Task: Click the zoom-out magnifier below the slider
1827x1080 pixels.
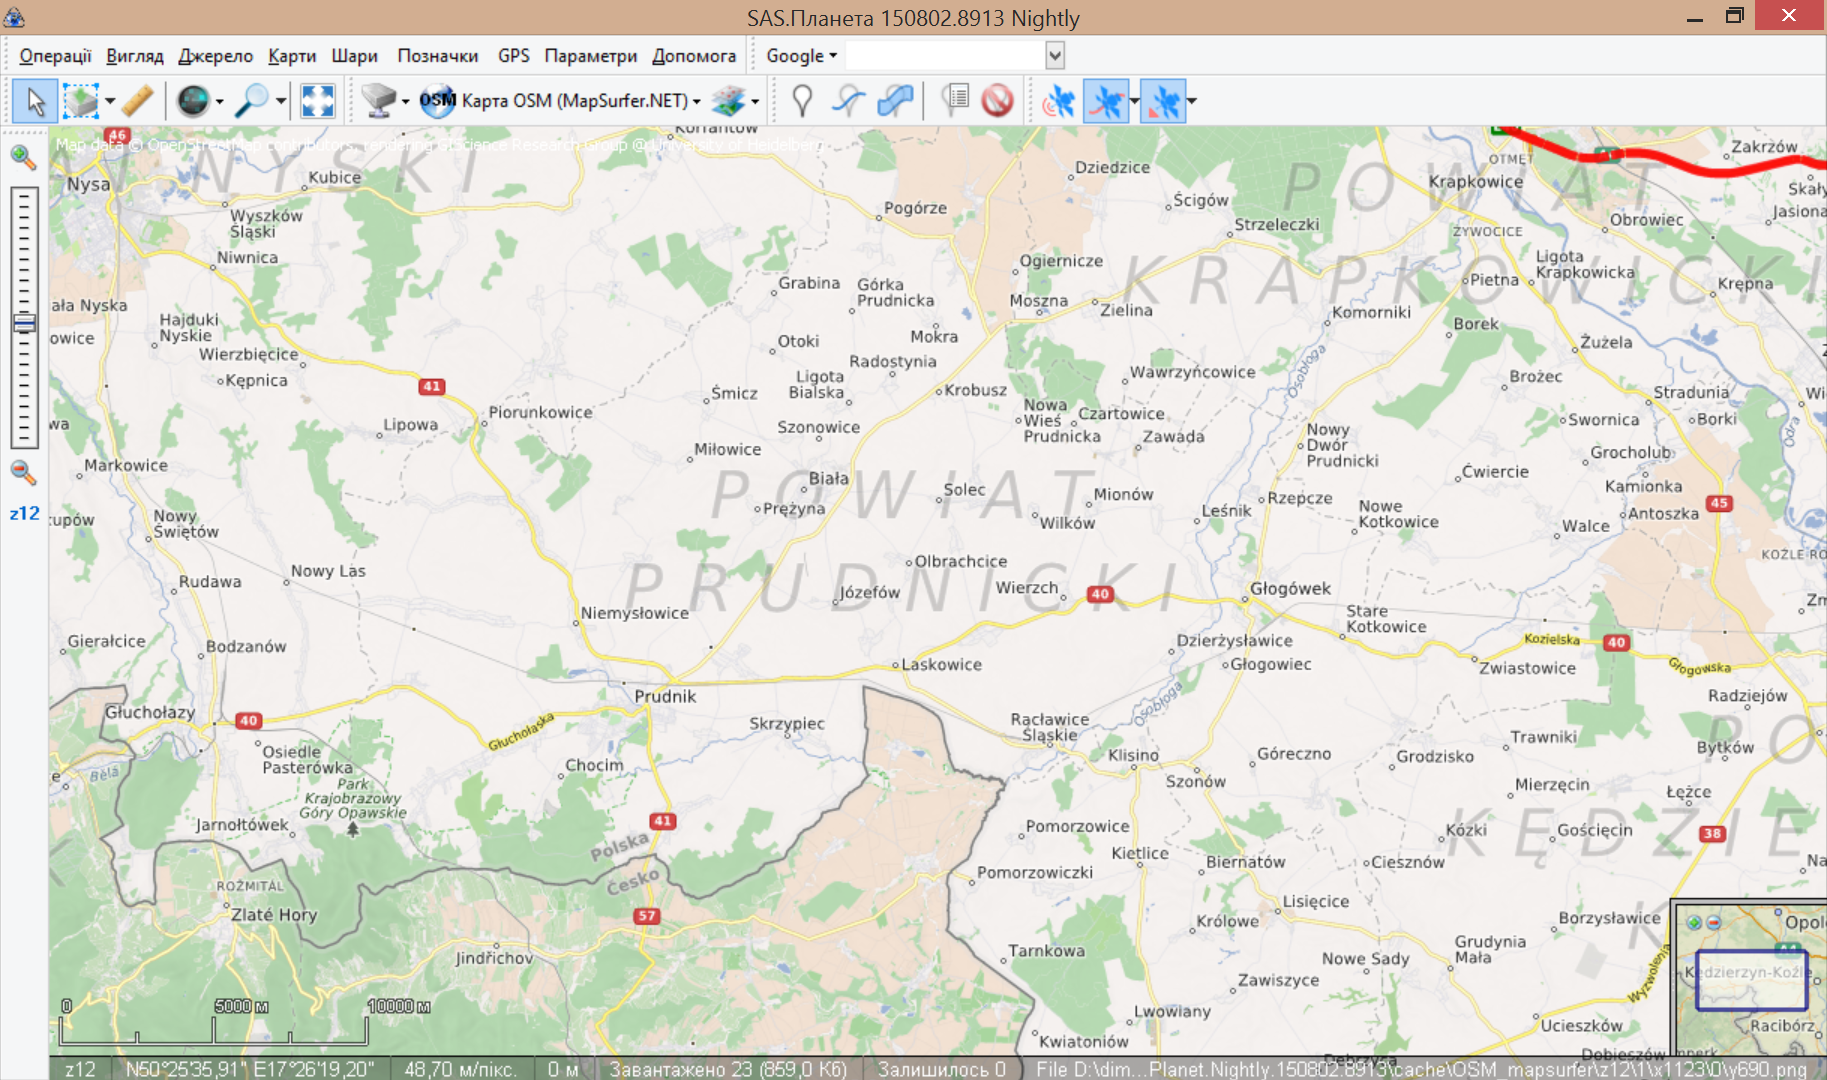Action: coord(23,472)
